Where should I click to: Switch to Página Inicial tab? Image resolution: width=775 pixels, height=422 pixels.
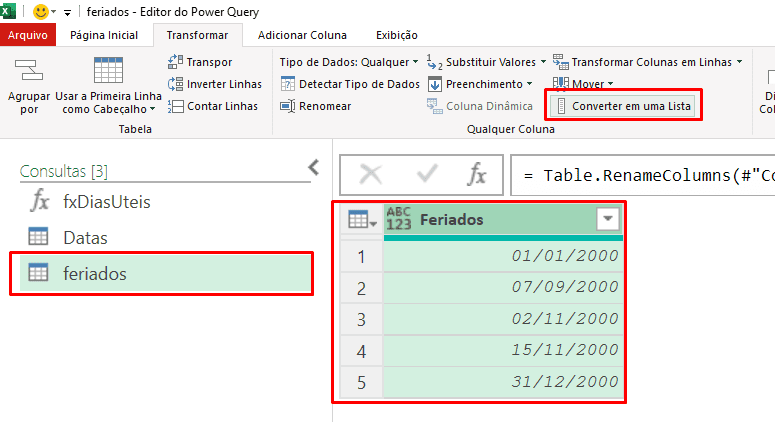tap(104, 35)
